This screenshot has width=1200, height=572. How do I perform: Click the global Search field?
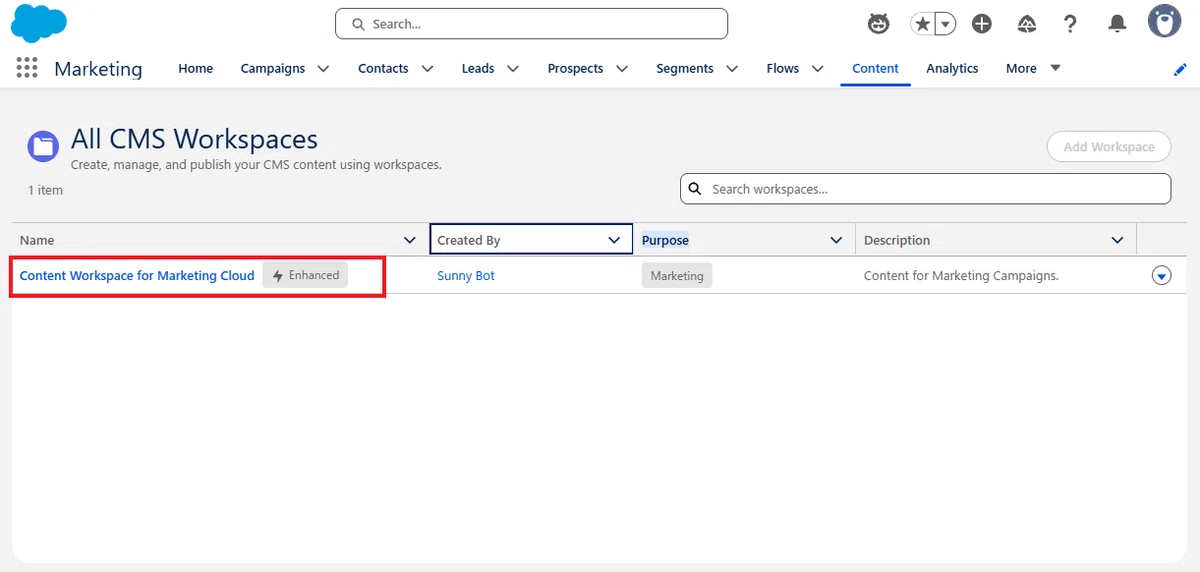click(x=531, y=24)
